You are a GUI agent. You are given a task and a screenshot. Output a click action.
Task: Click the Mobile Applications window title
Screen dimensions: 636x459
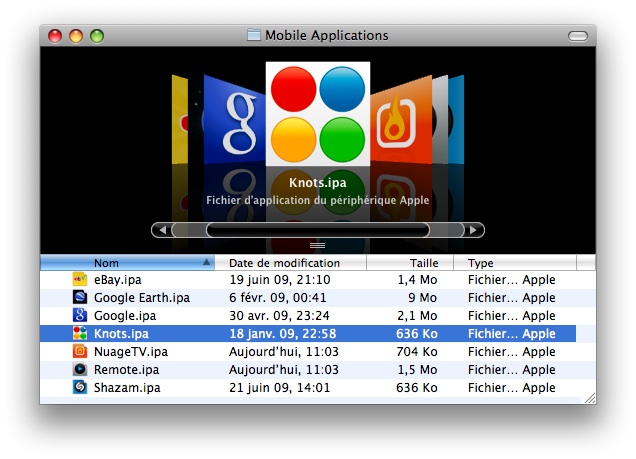pyautogui.click(x=327, y=35)
